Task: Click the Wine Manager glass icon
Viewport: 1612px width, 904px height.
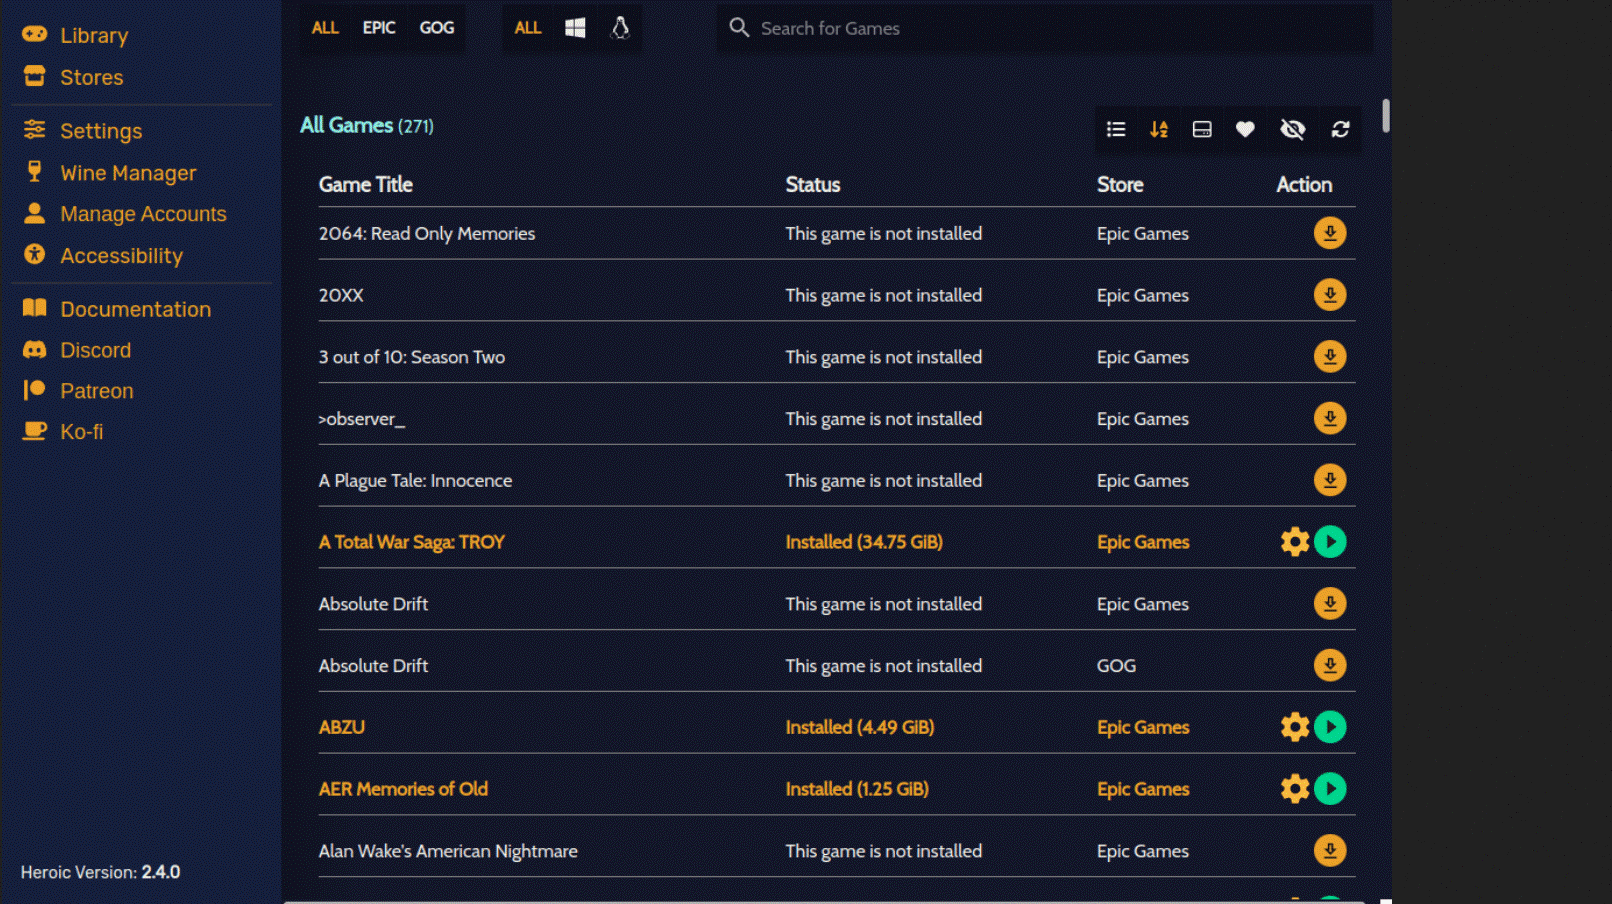Action: point(35,171)
